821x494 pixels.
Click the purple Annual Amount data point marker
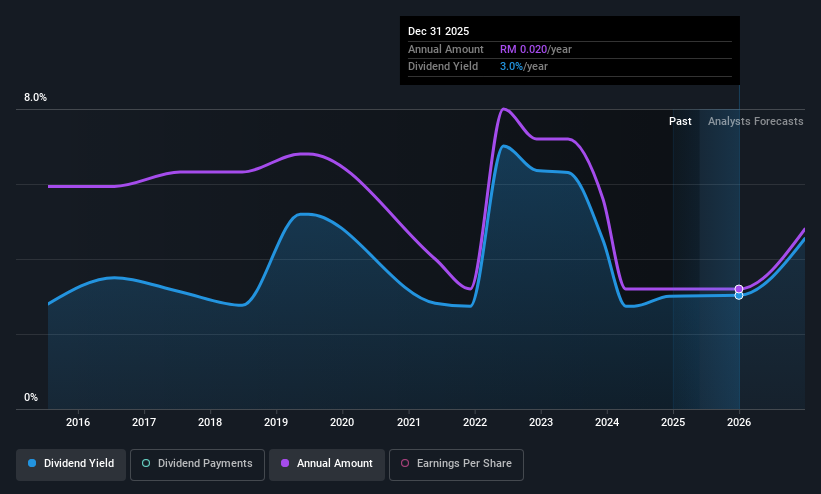(739, 289)
